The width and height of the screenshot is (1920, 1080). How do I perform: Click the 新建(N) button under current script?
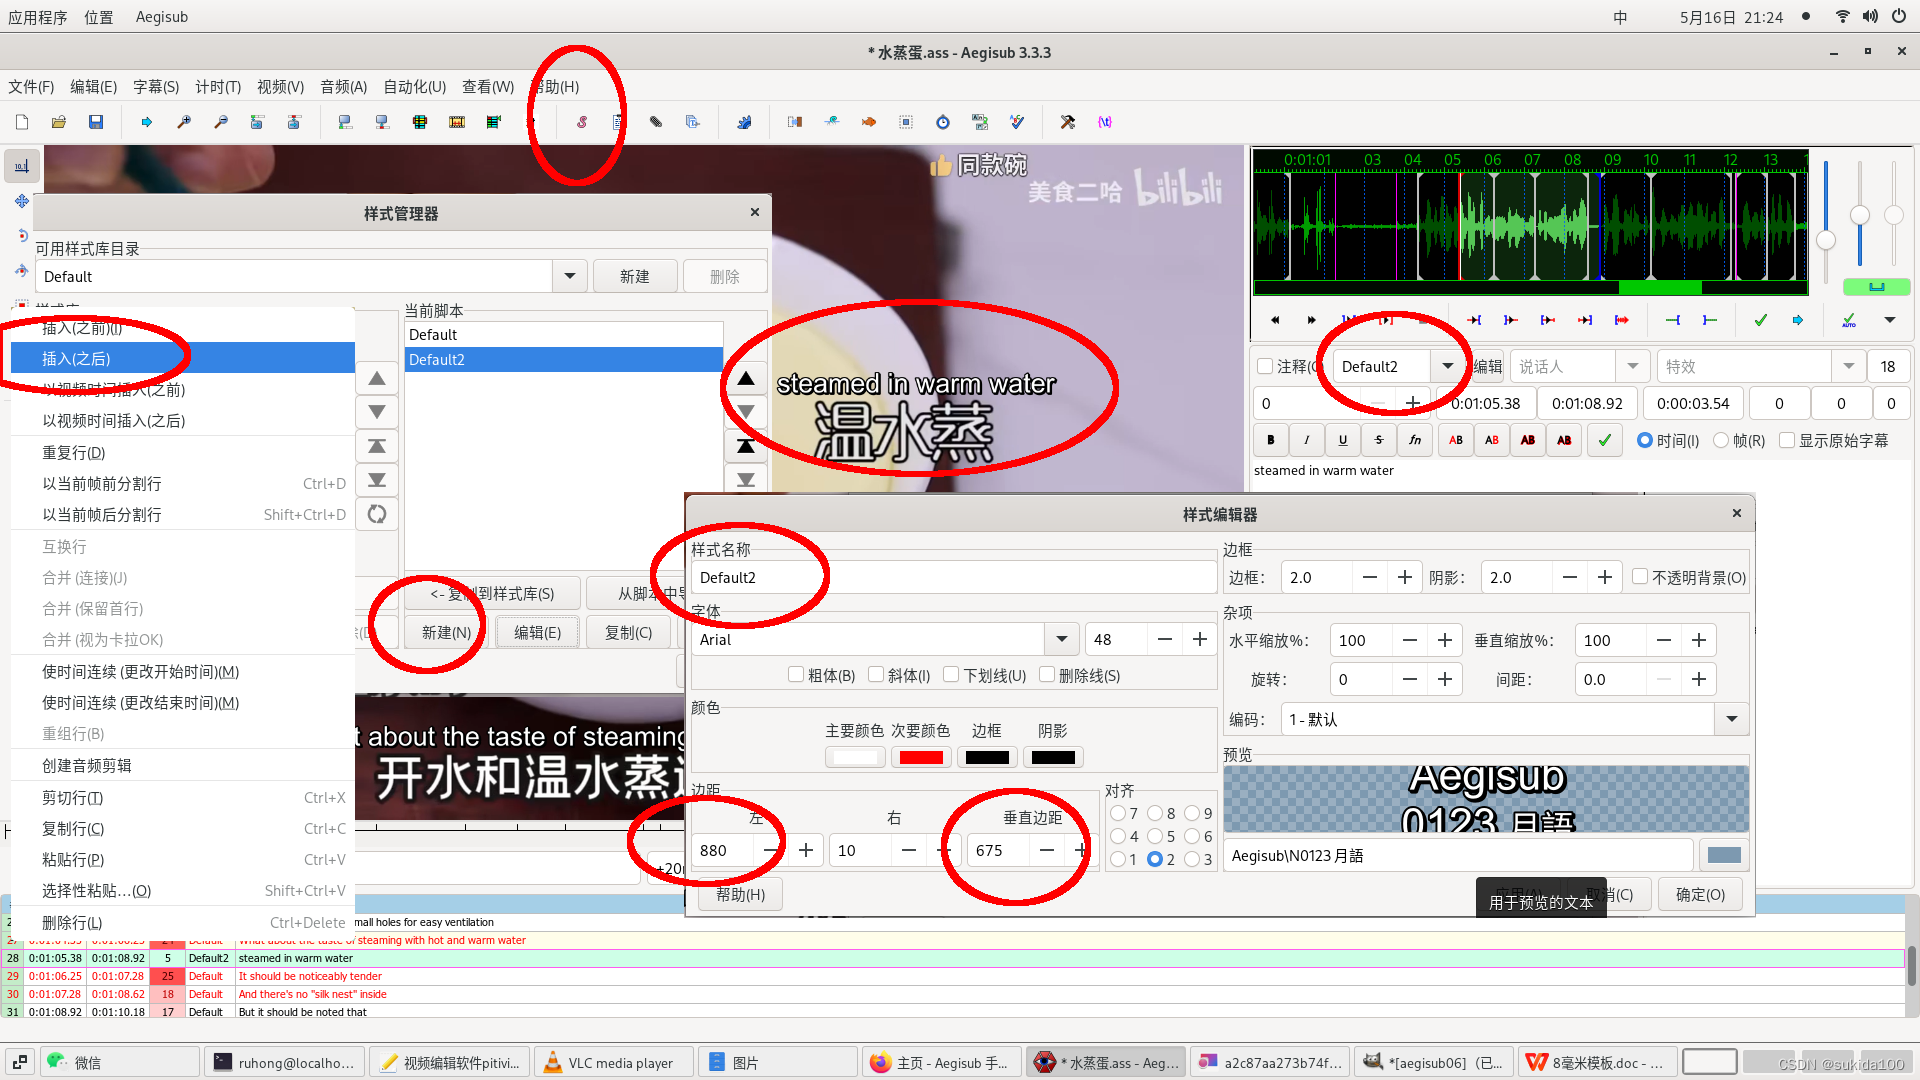pyautogui.click(x=446, y=633)
